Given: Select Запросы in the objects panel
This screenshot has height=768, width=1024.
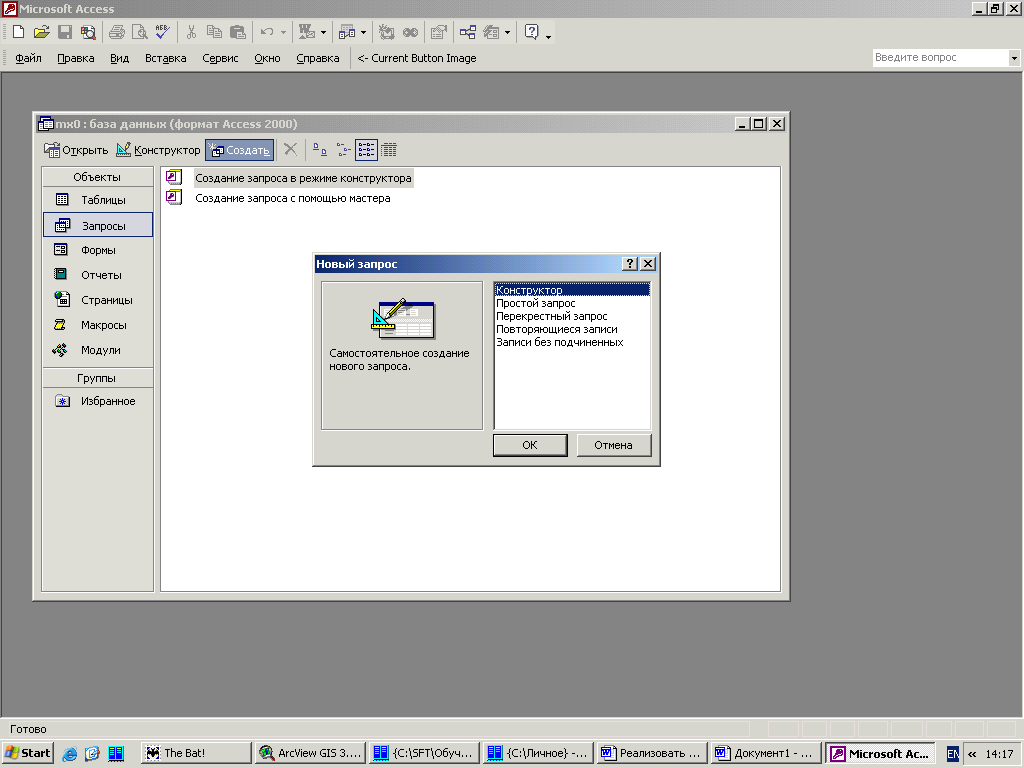Looking at the screenshot, I should [x=97, y=225].
